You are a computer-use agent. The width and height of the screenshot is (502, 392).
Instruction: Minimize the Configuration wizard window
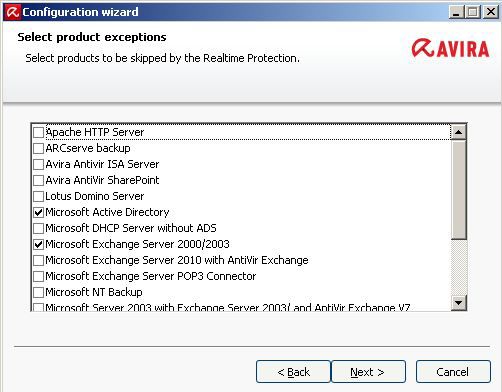click(456, 12)
